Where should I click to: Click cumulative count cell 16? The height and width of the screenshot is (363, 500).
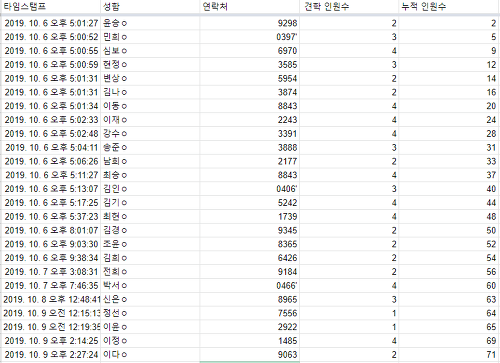[449, 92]
